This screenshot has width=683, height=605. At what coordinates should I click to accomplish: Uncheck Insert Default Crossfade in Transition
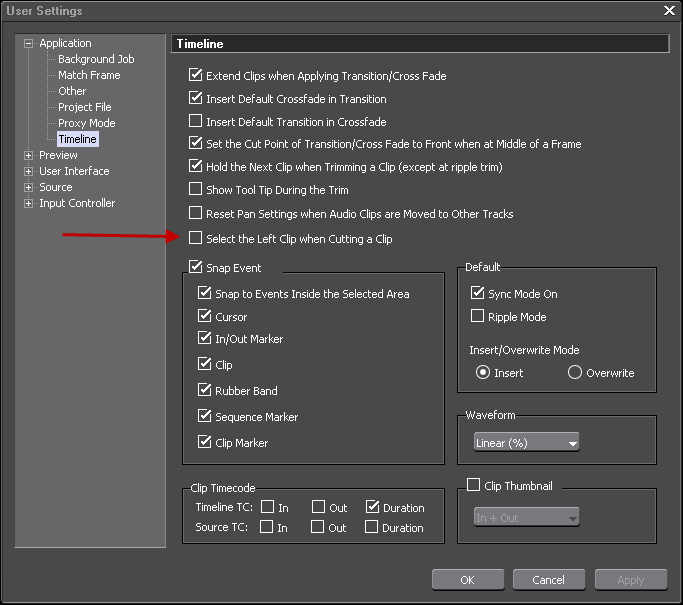click(x=196, y=99)
